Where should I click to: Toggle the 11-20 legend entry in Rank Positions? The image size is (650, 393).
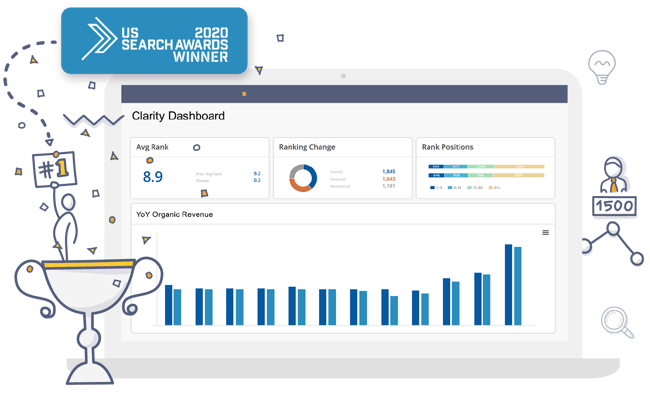(475, 188)
